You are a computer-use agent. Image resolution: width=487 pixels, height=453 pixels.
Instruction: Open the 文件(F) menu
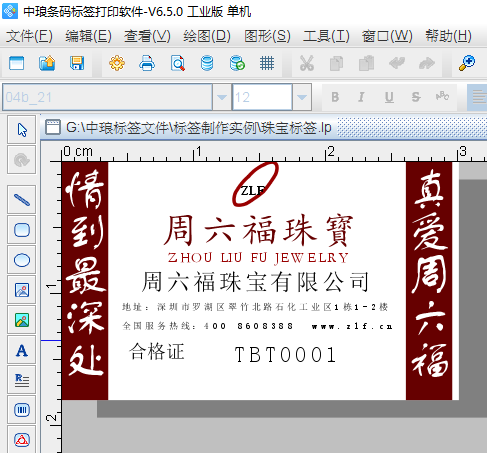tap(29, 36)
